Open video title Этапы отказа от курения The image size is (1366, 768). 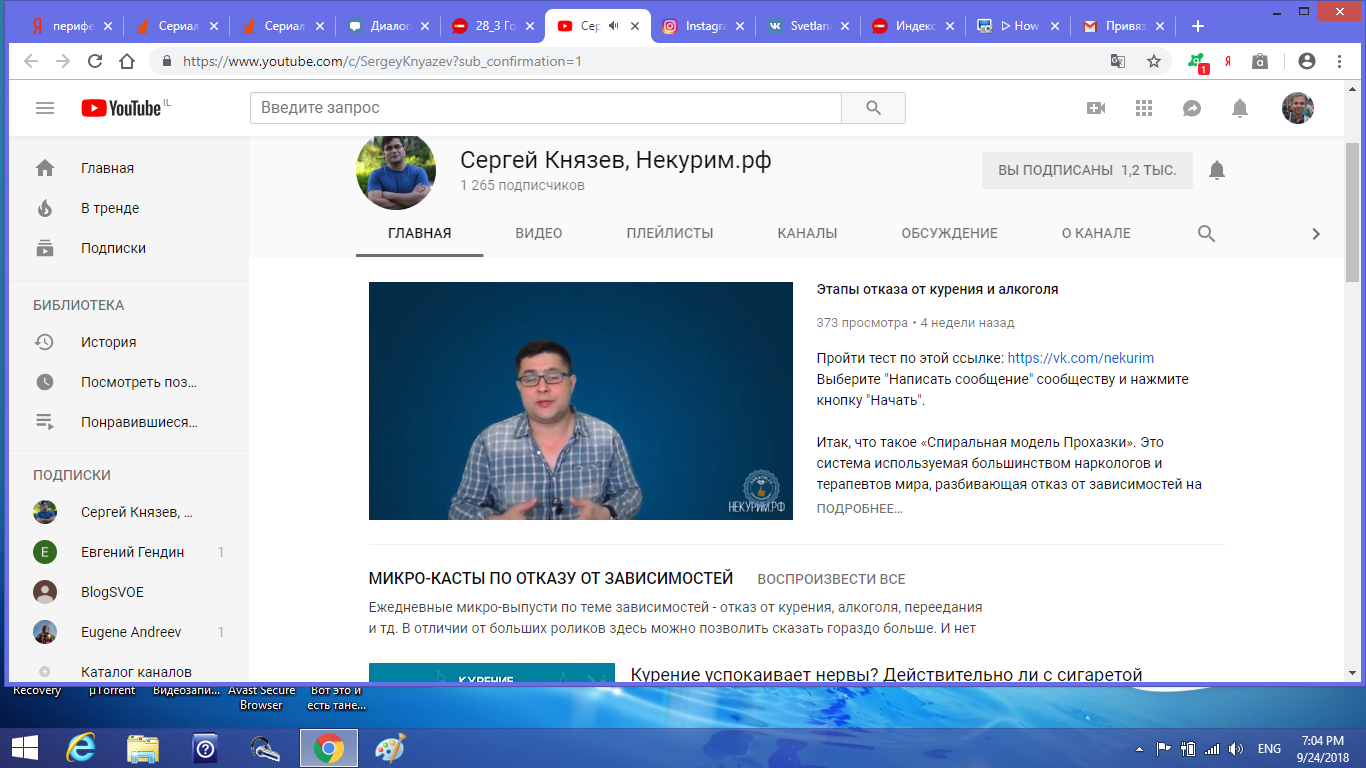(x=937, y=289)
